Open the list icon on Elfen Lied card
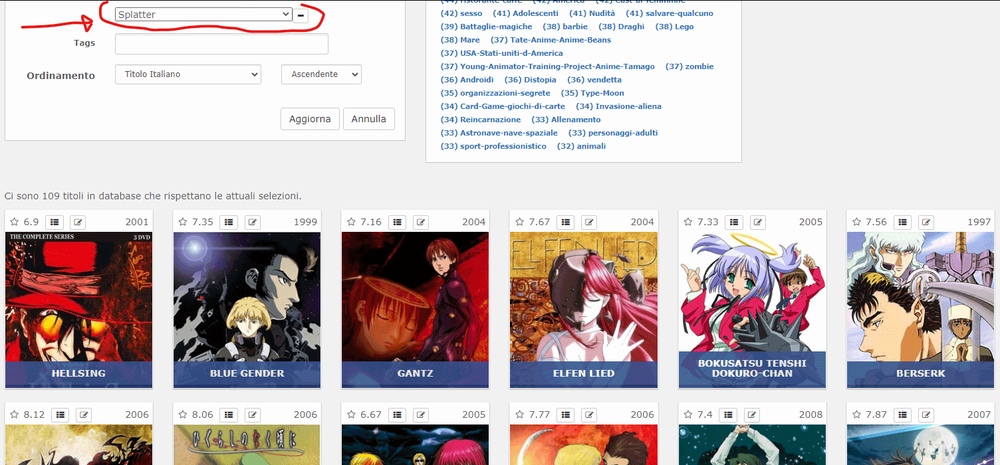Screen dimensions: 1000x465 coord(565,222)
